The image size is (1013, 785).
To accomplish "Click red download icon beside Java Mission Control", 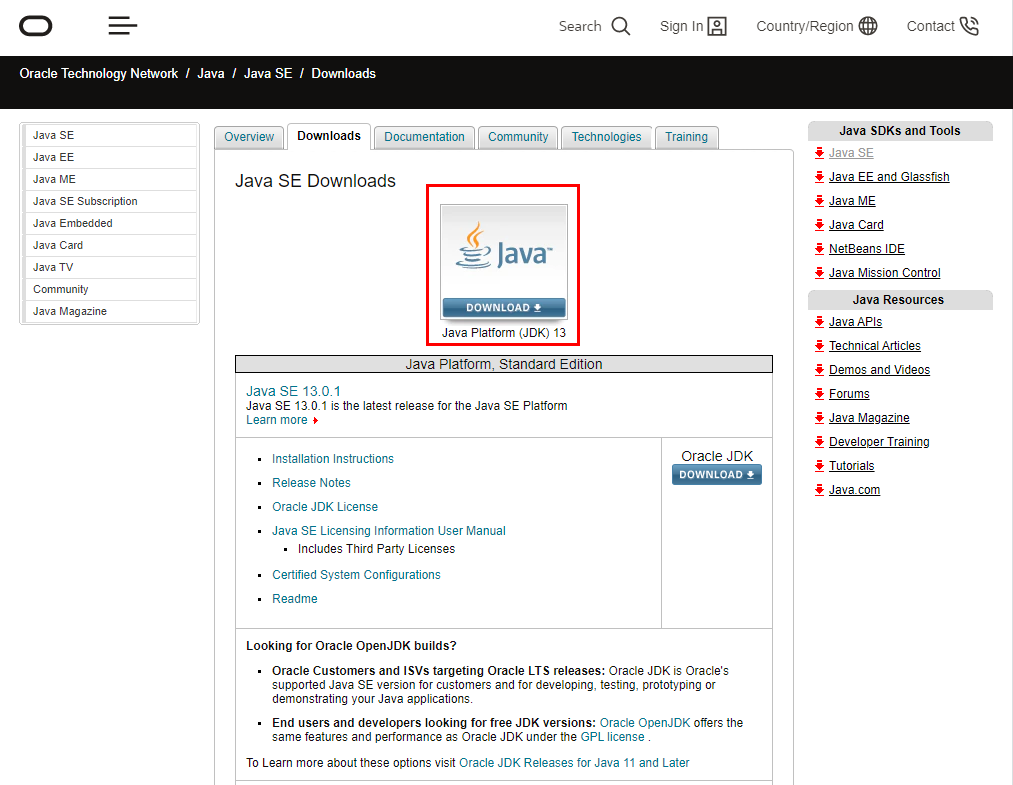I will pos(819,273).
